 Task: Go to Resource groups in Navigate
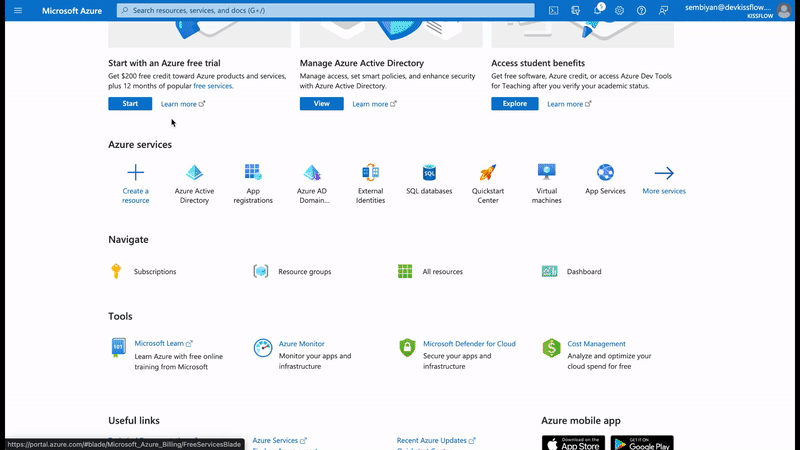(305, 271)
